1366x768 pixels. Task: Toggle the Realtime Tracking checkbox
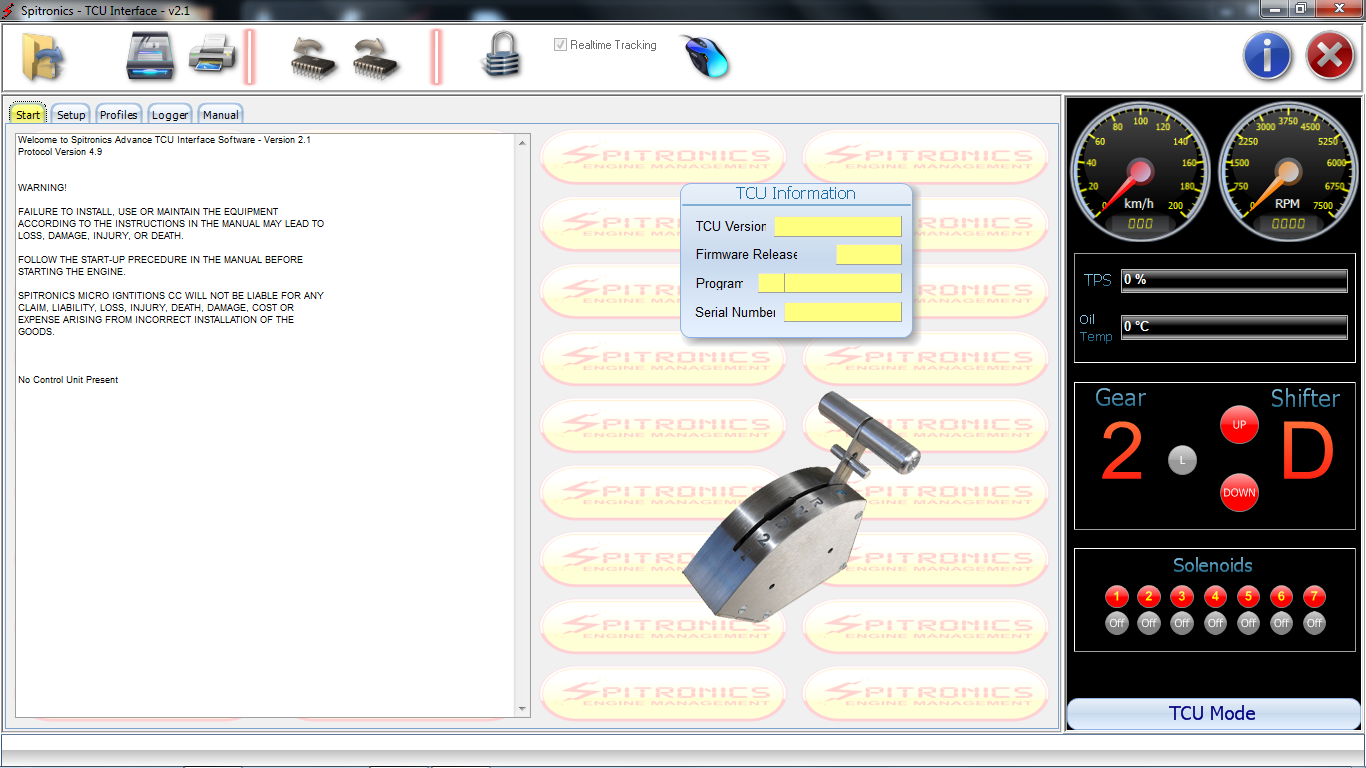[x=561, y=45]
